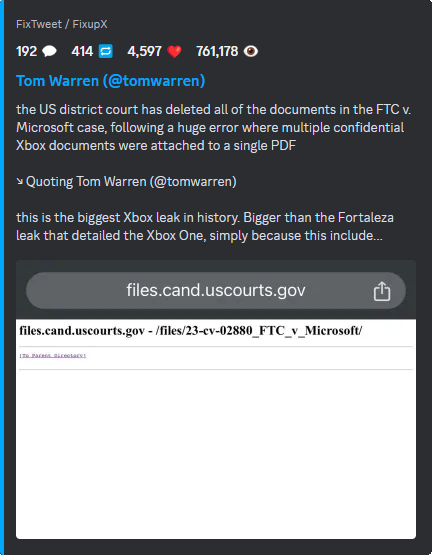Open Tom Warren (@tomwarren) profile link

click(111, 81)
